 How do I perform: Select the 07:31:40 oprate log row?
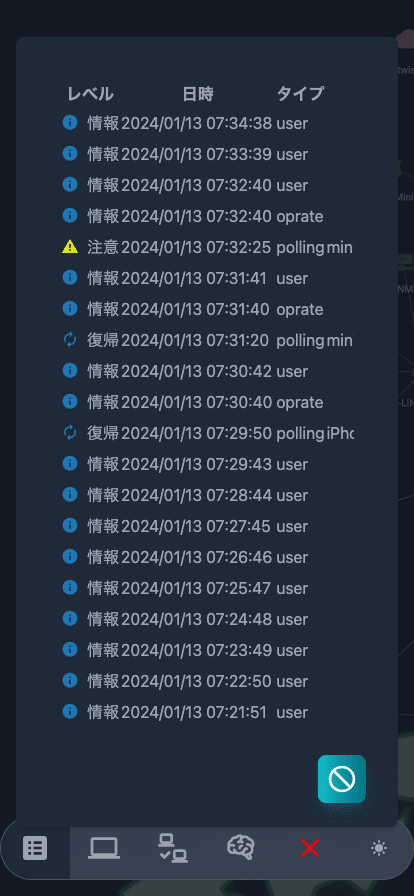point(208,309)
